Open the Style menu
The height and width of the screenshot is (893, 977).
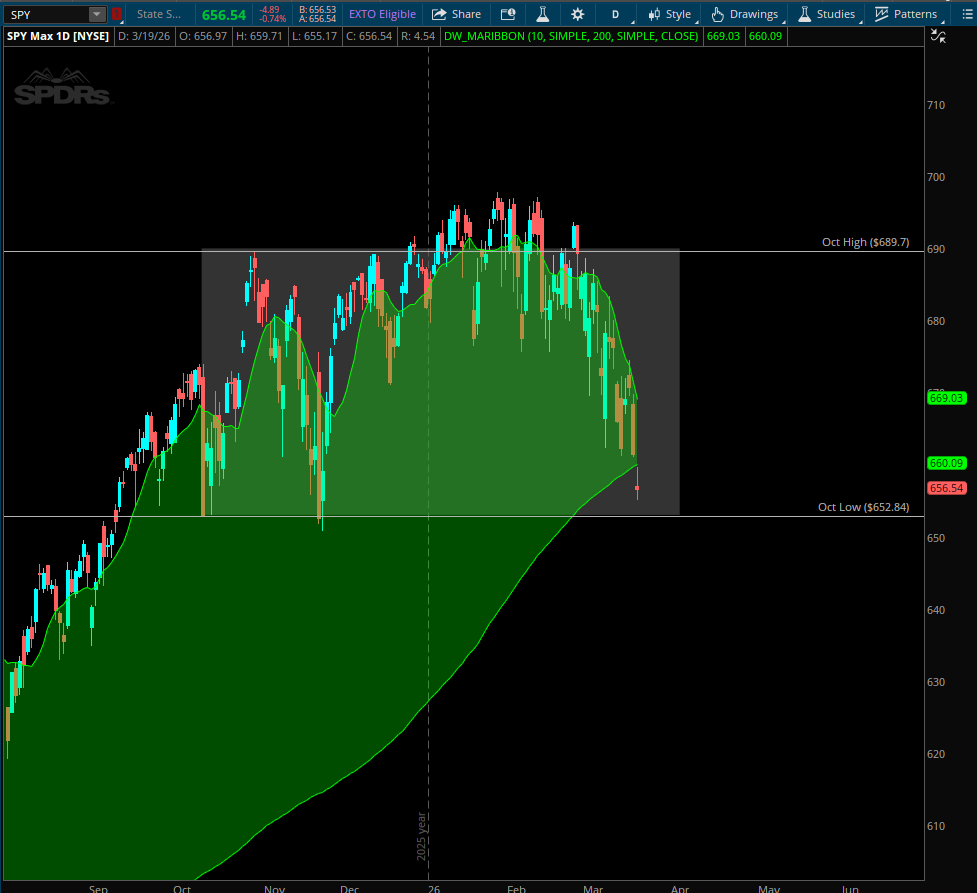point(670,14)
